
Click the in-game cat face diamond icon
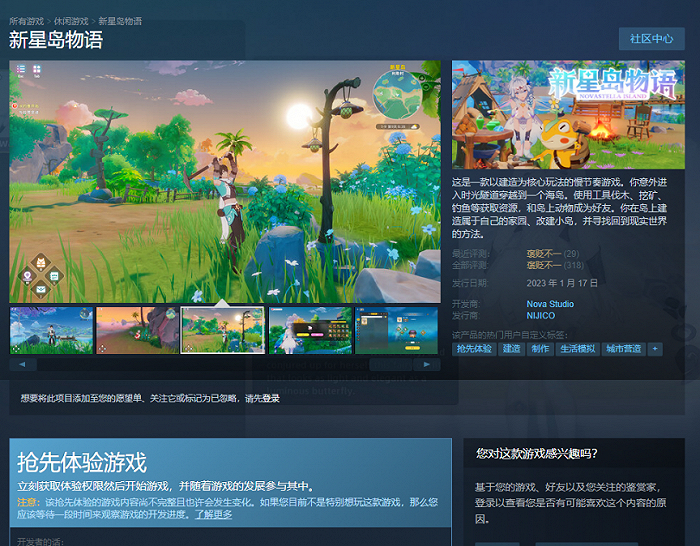click(41, 263)
